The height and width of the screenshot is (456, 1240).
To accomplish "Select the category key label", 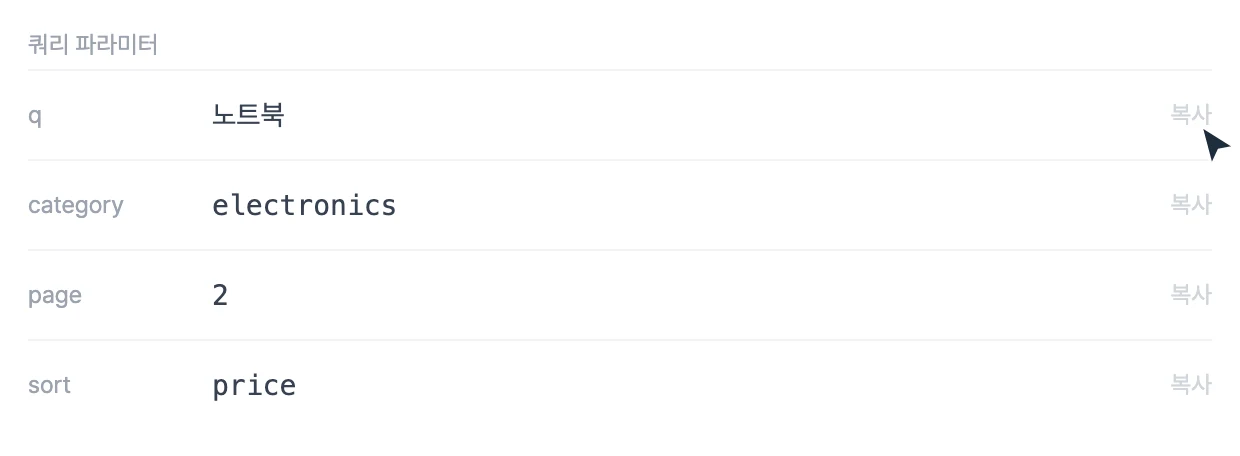I will click(x=76, y=206).
